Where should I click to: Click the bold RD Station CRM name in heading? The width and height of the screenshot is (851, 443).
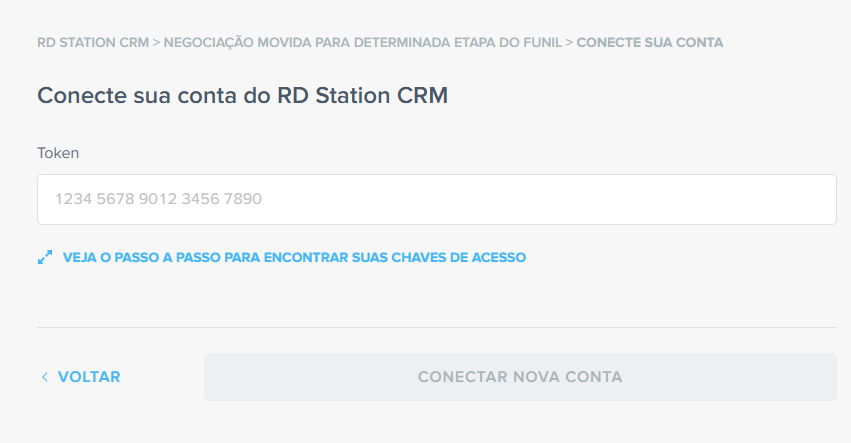[363, 96]
